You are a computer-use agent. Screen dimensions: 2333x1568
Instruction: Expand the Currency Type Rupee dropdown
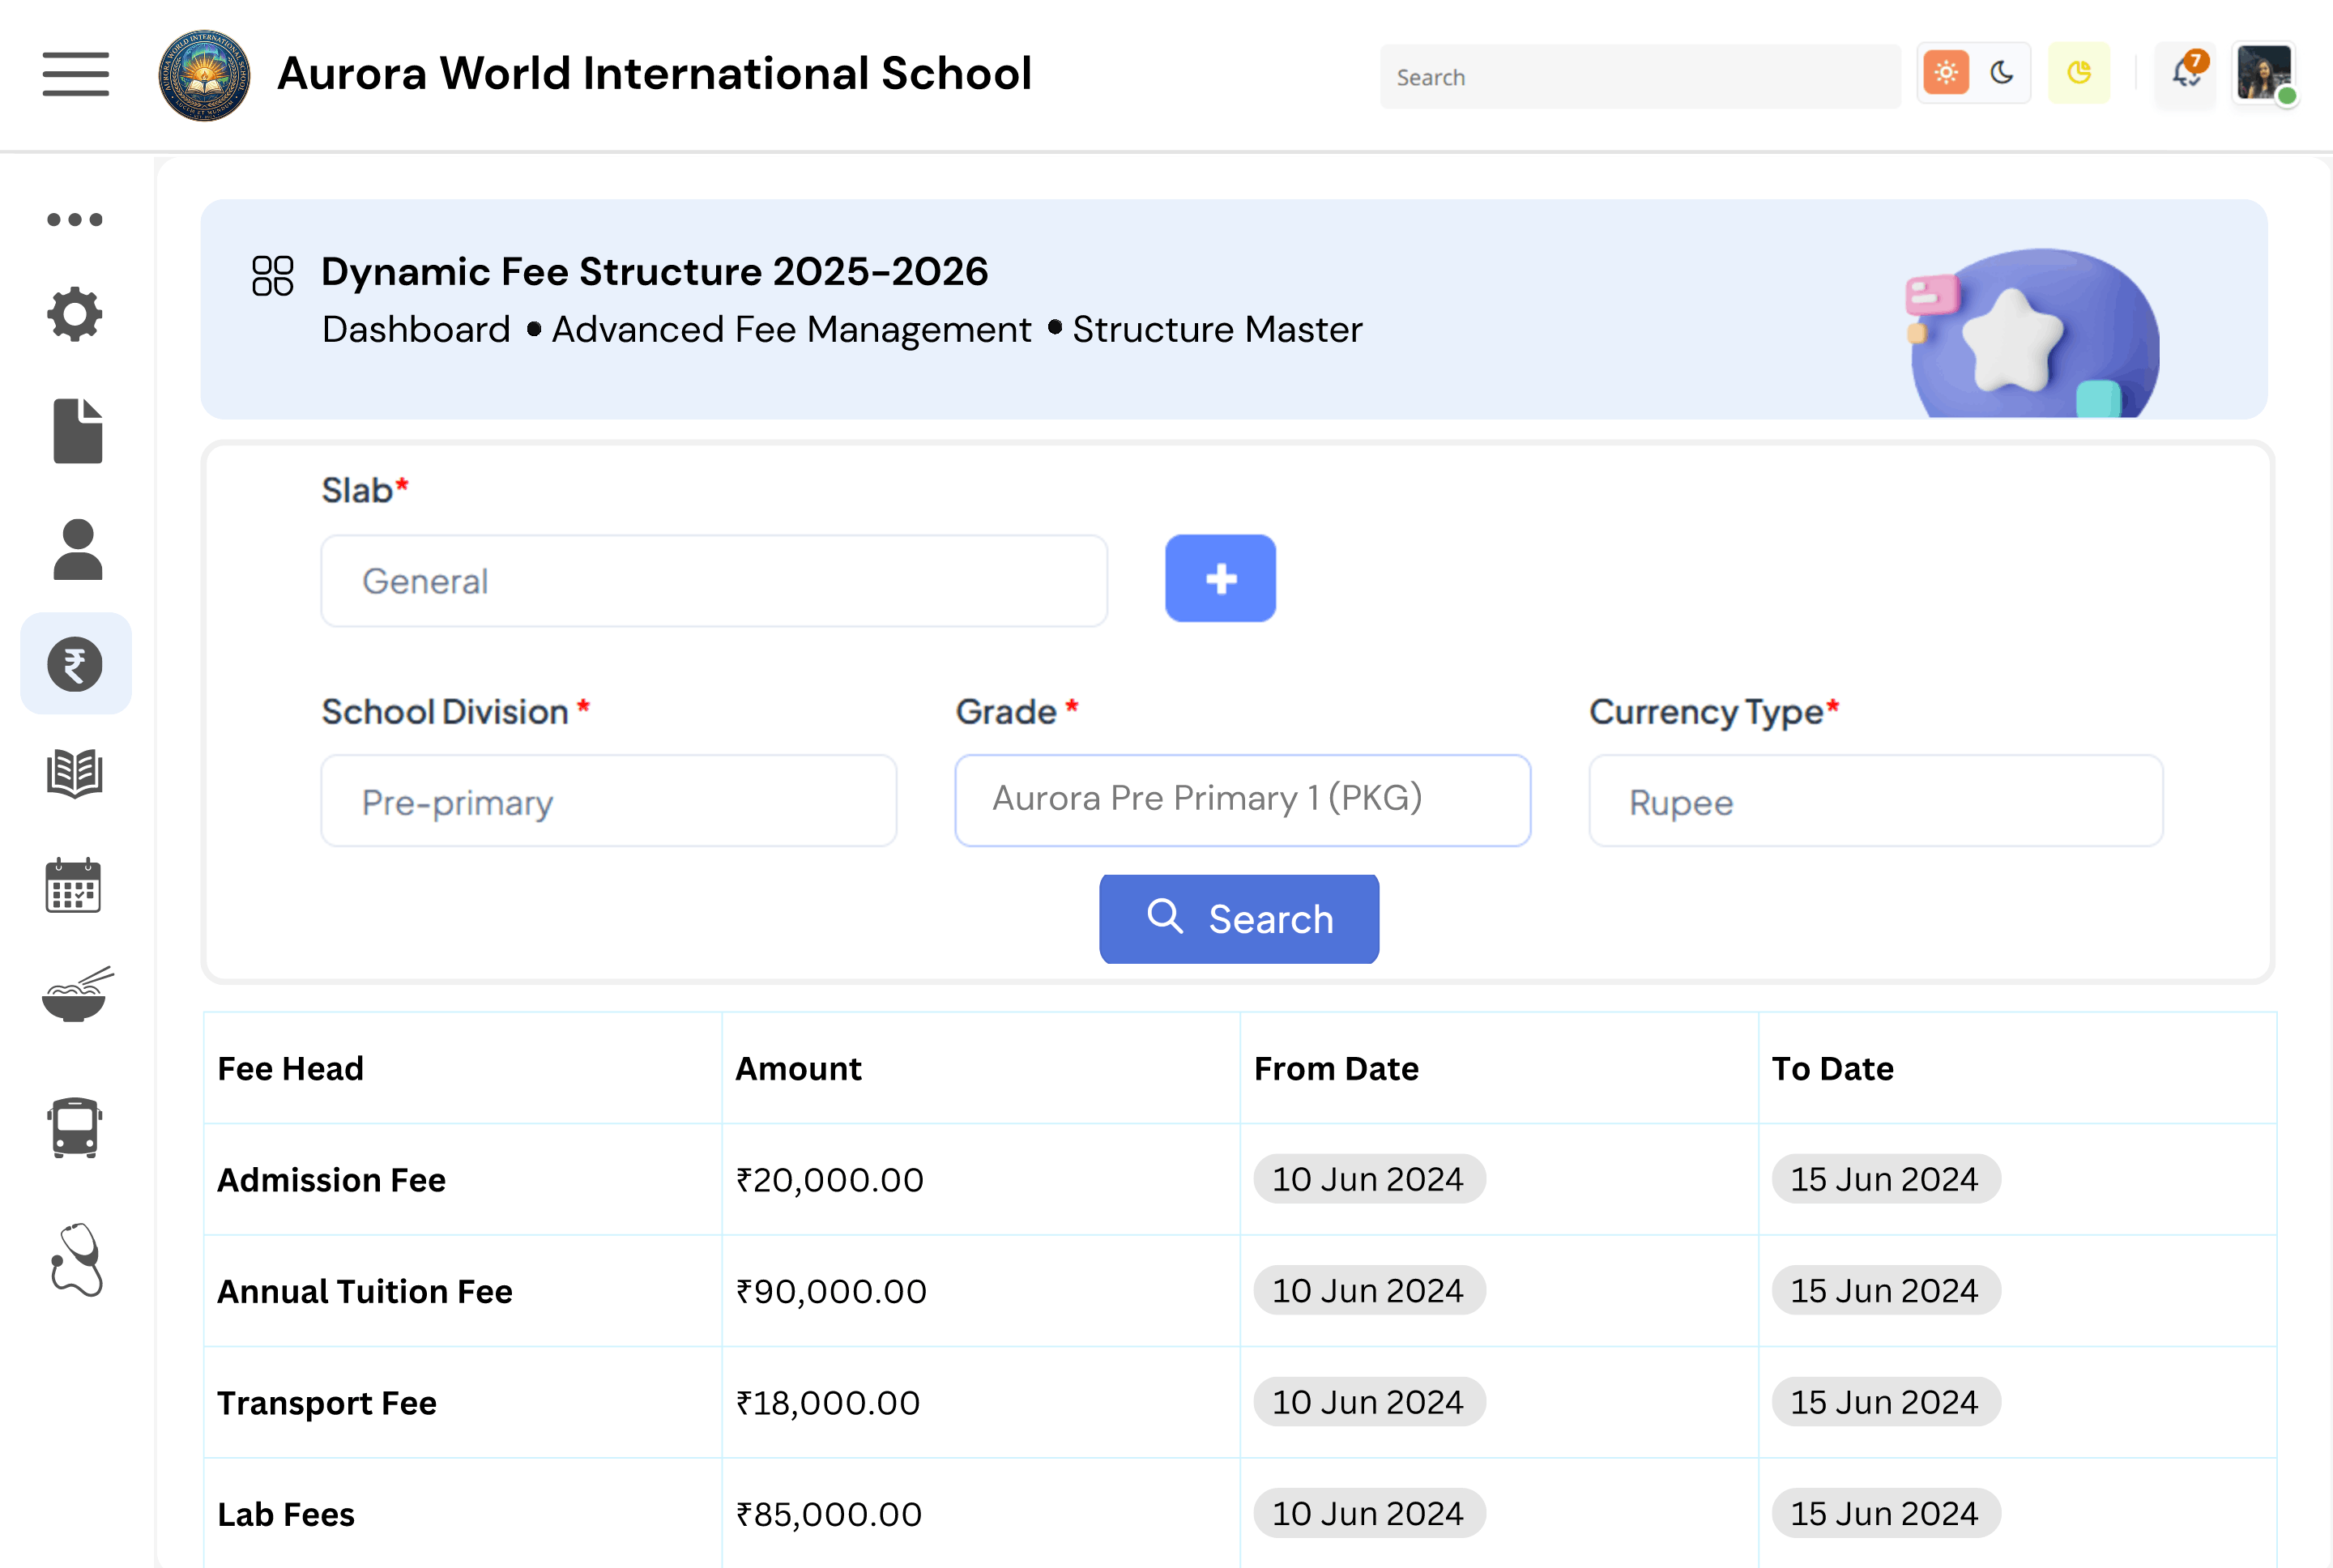pyautogui.click(x=1875, y=802)
